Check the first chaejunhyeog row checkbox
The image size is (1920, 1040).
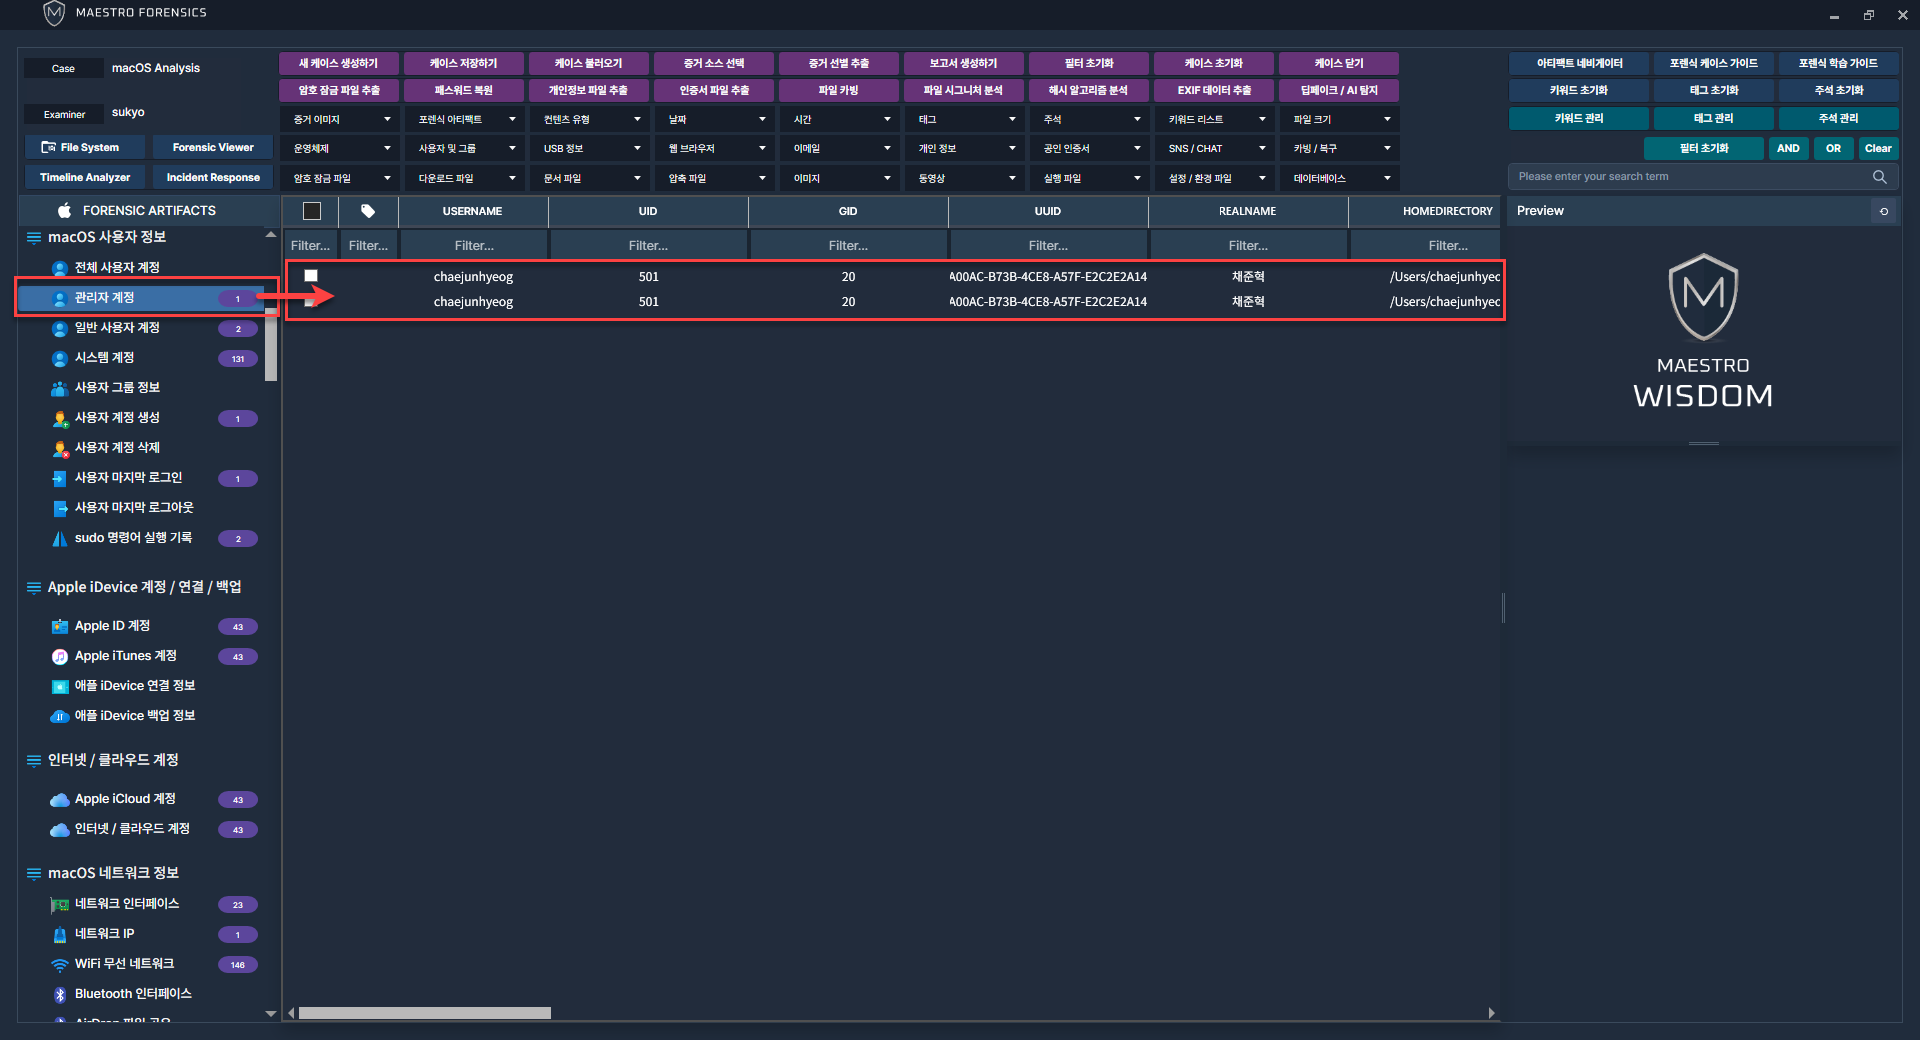pos(311,276)
